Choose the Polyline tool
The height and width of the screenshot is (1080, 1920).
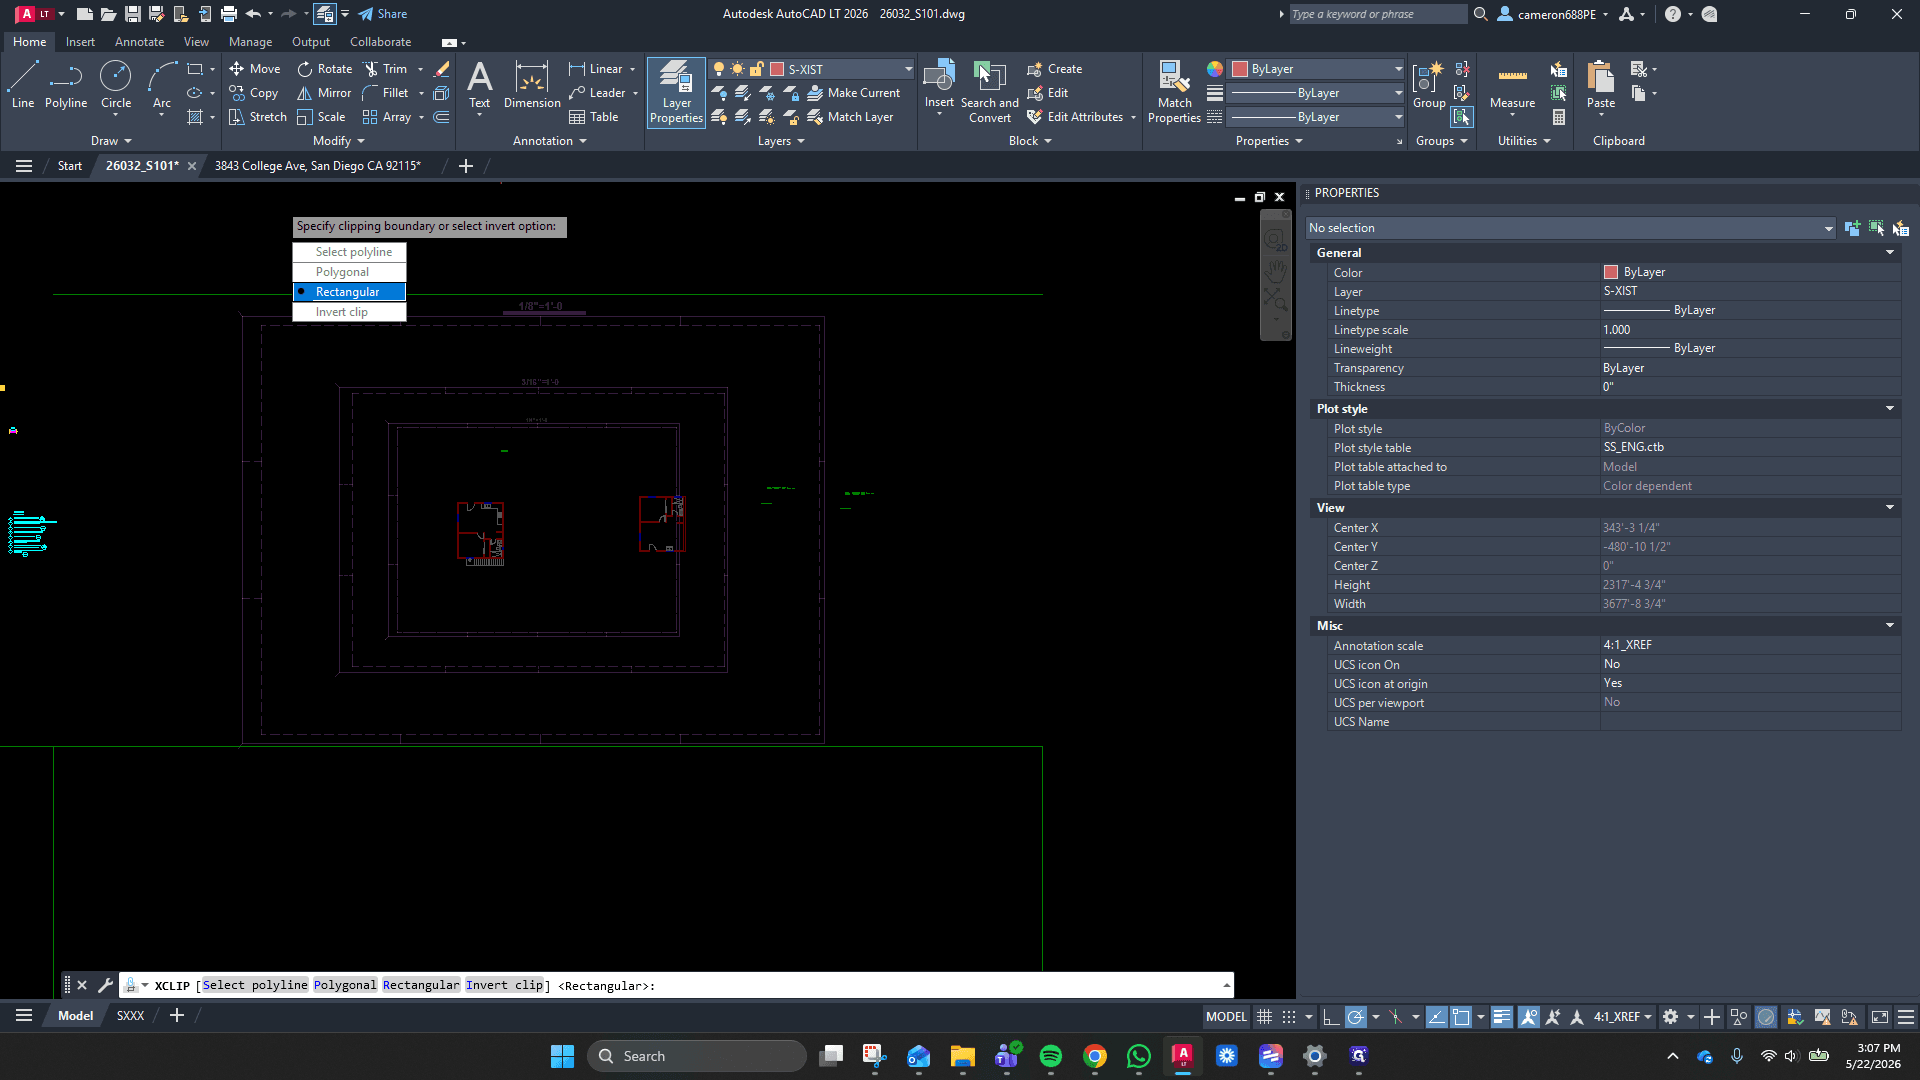coord(66,85)
